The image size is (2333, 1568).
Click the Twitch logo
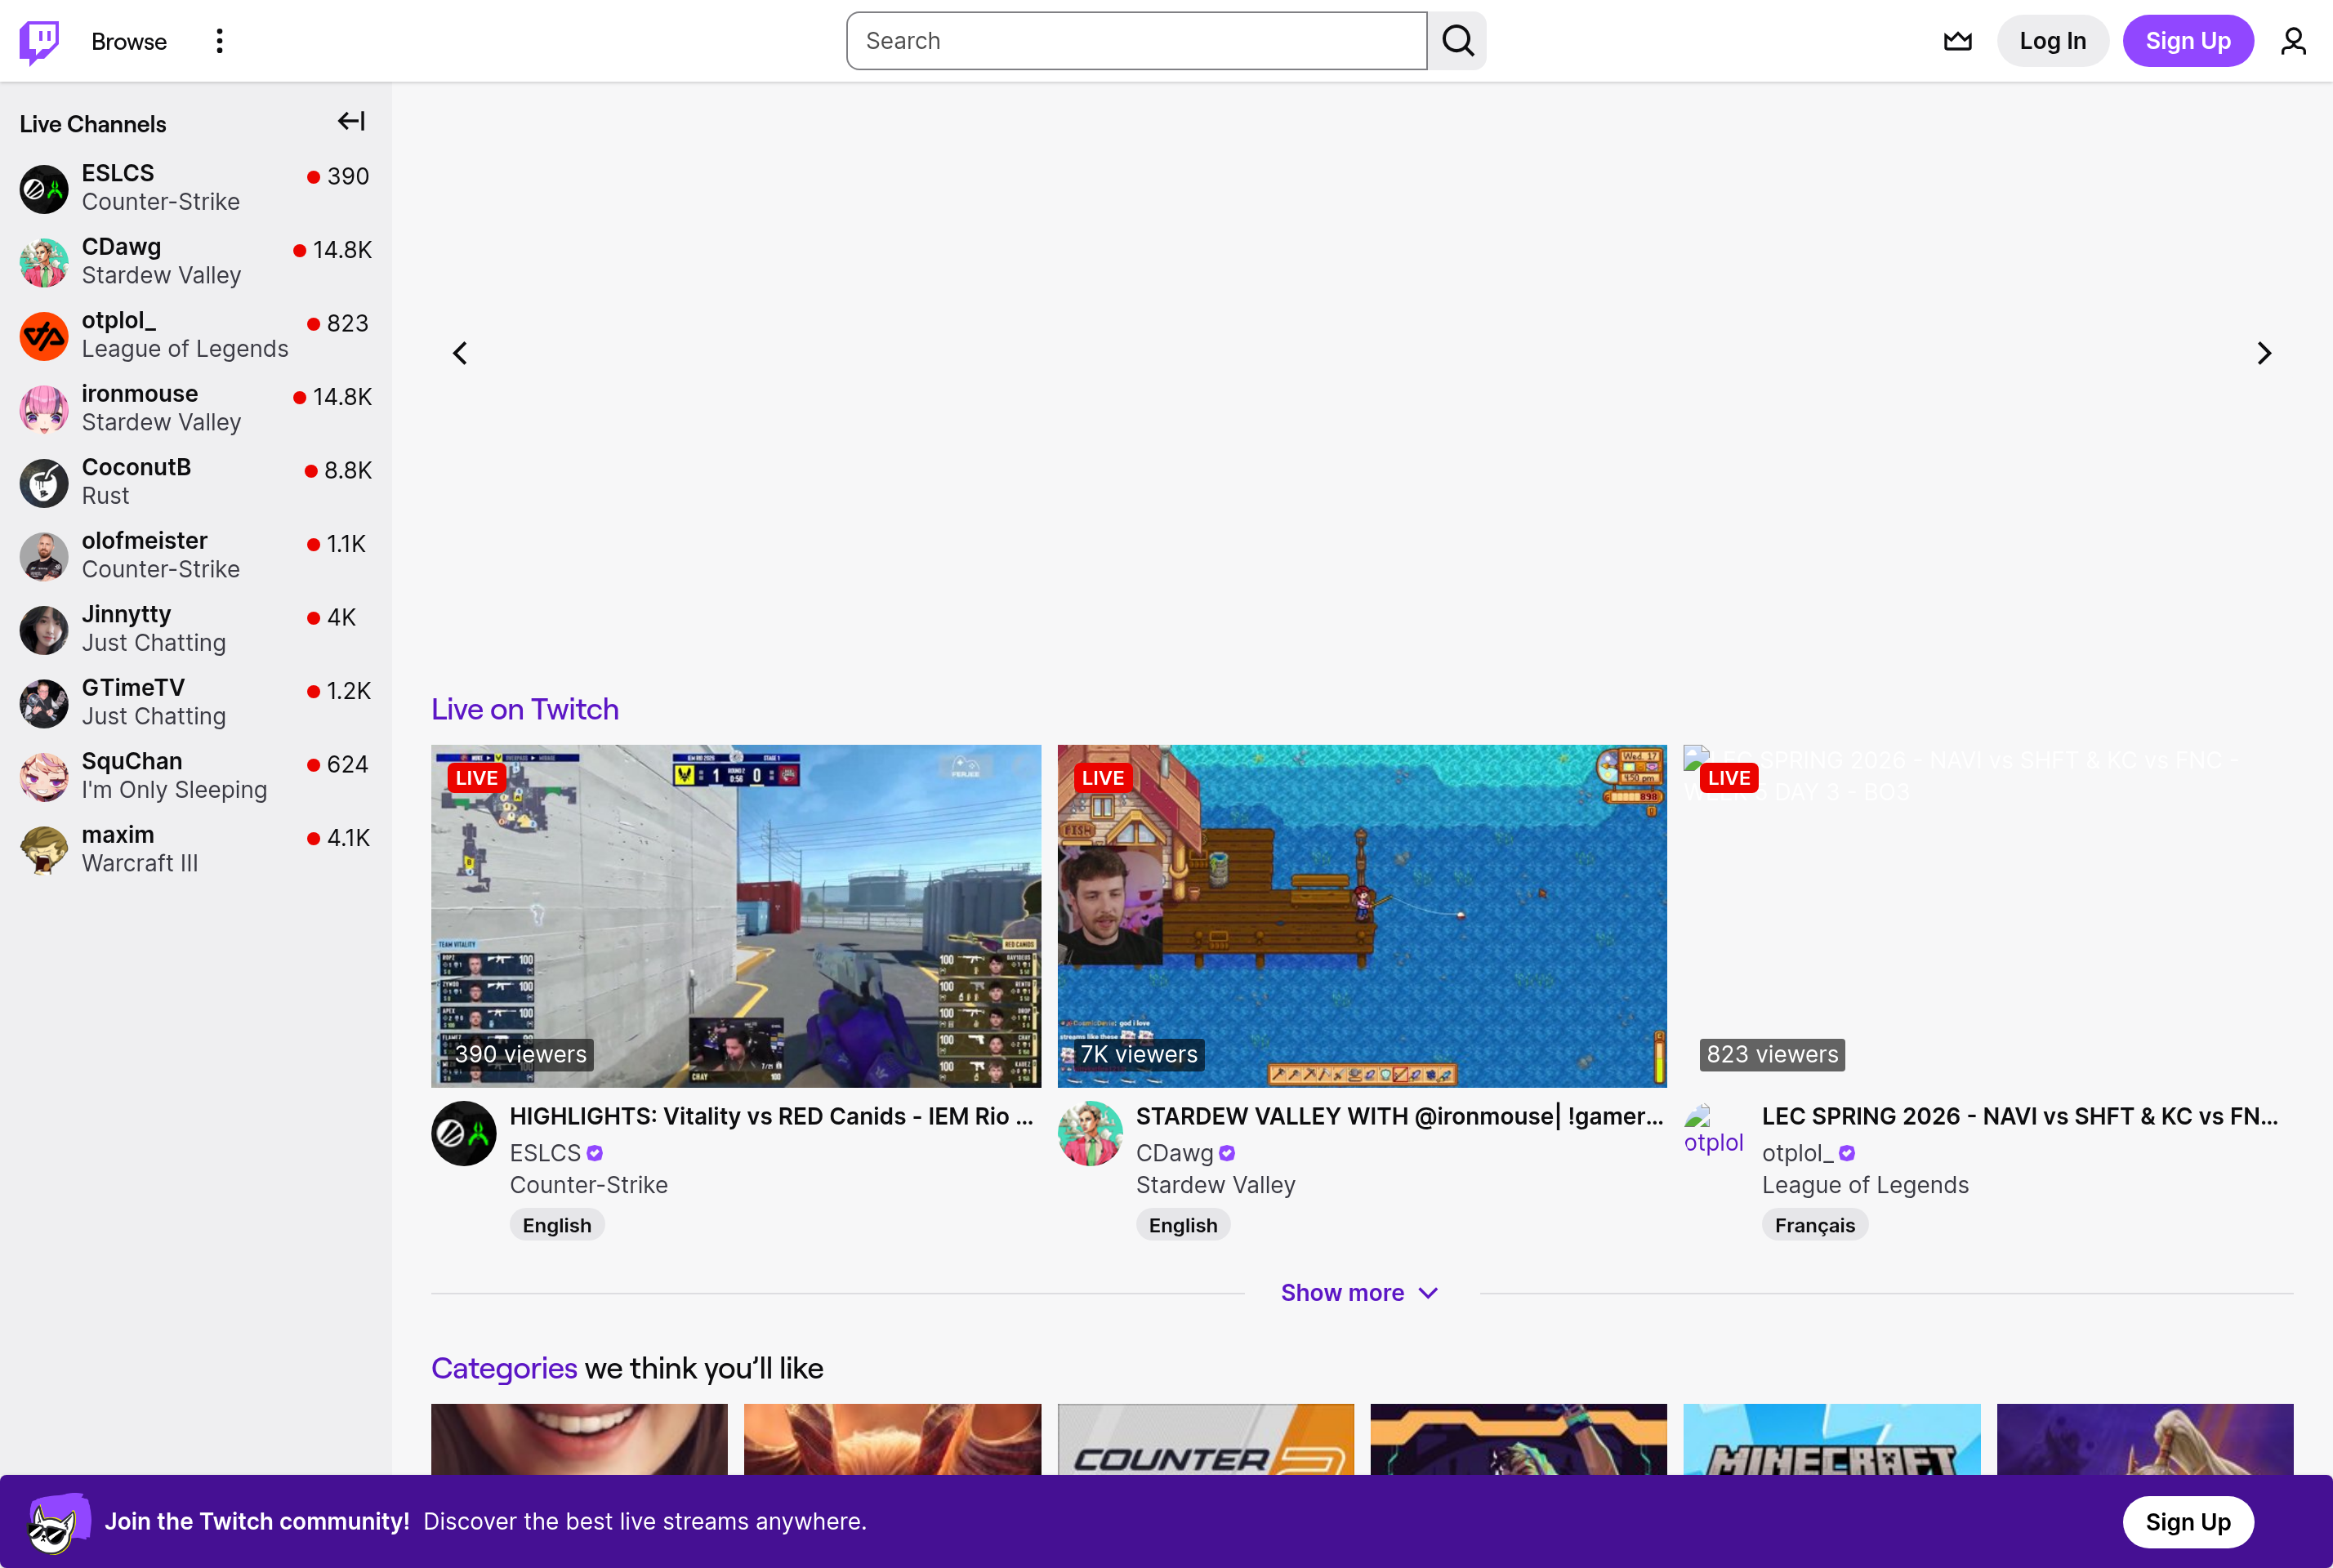click(x=40, y=40)
